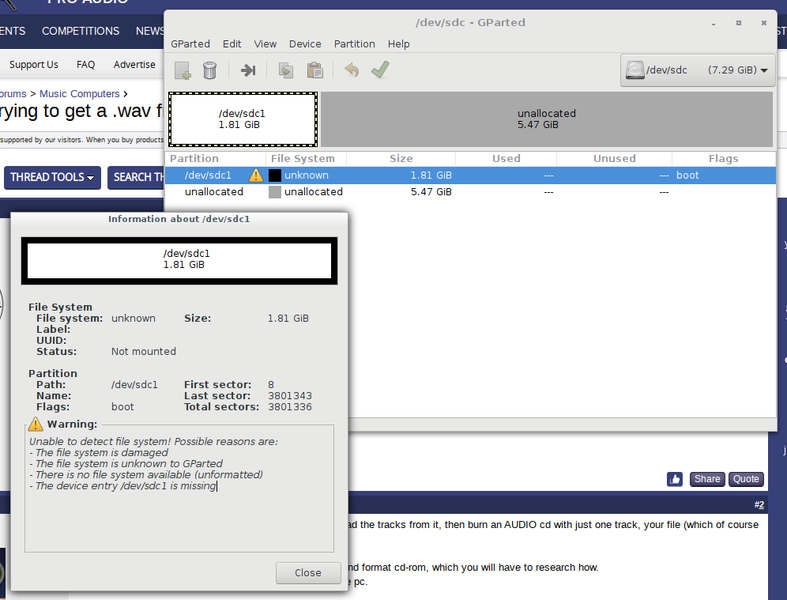Open the /dev/sdc device dropdown
Screen dimensions: 787x600
pyautogui.click(x=698, y=70)
